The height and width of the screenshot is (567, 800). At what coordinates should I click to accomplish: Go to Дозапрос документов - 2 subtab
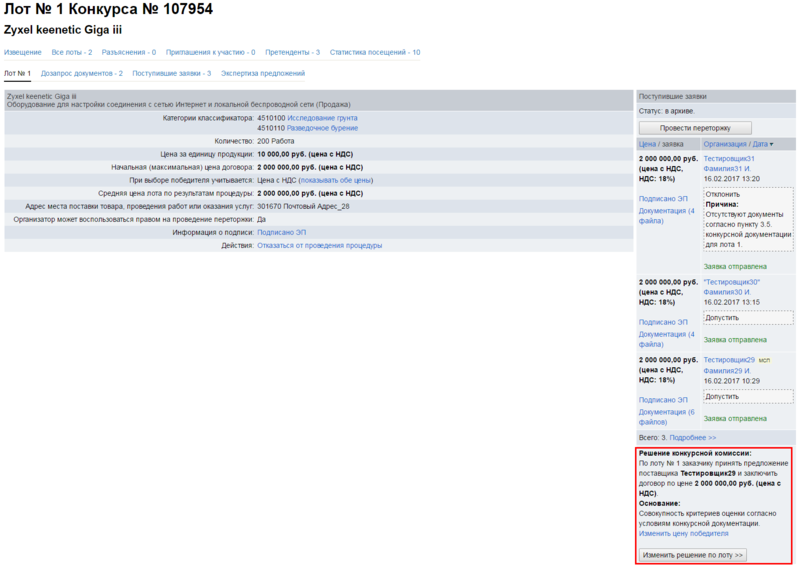point(82,74)
